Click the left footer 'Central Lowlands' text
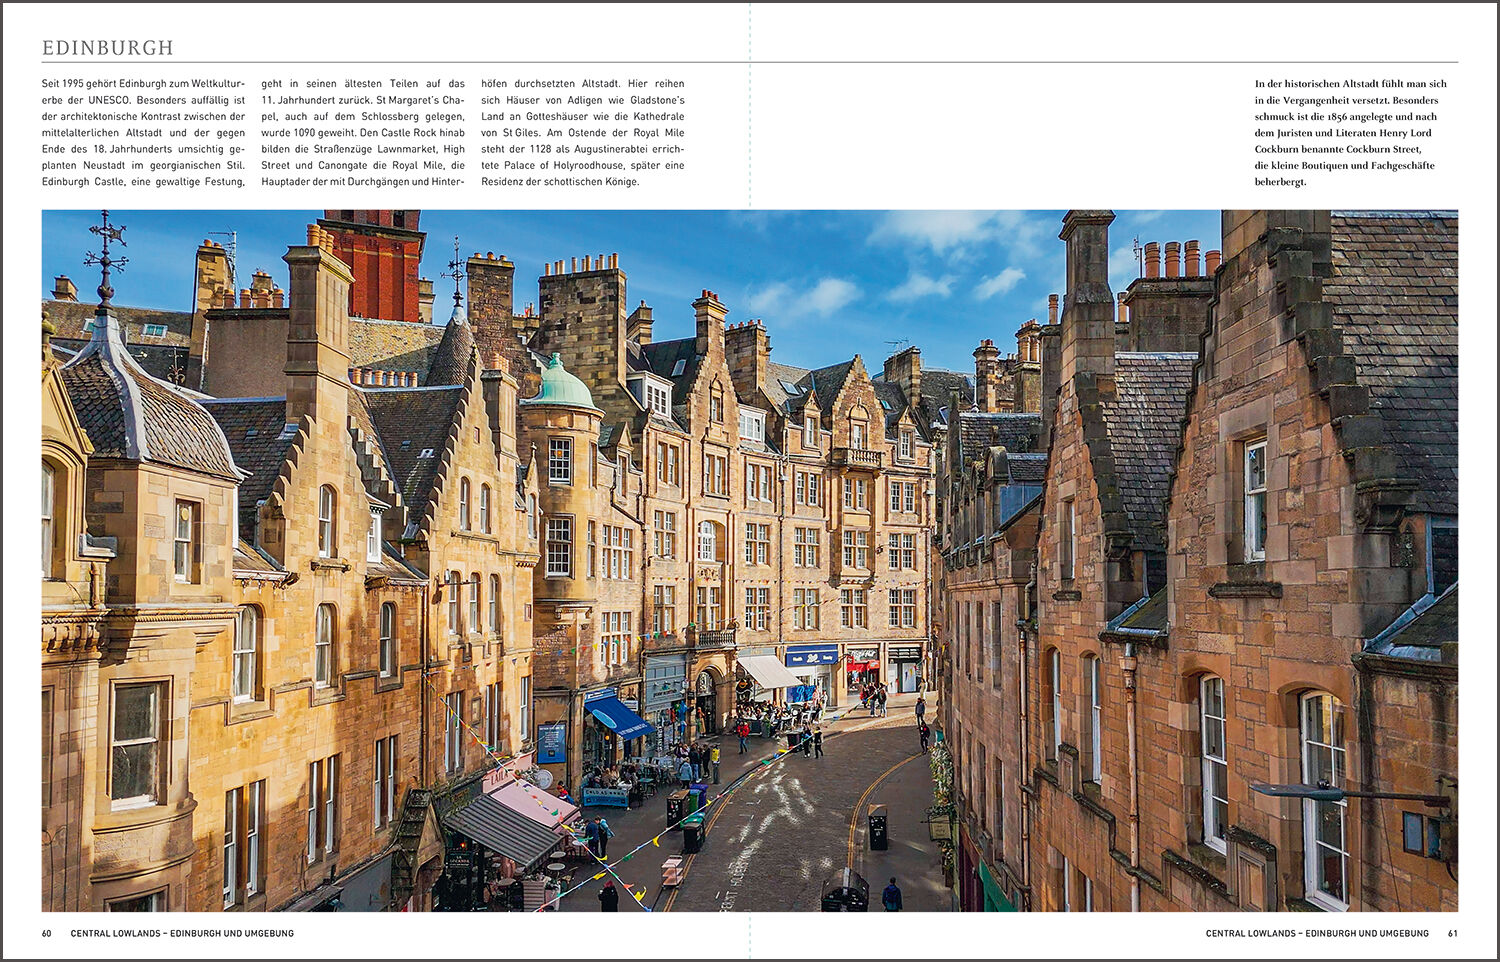Screen dimensions: 1500x962 182,933
